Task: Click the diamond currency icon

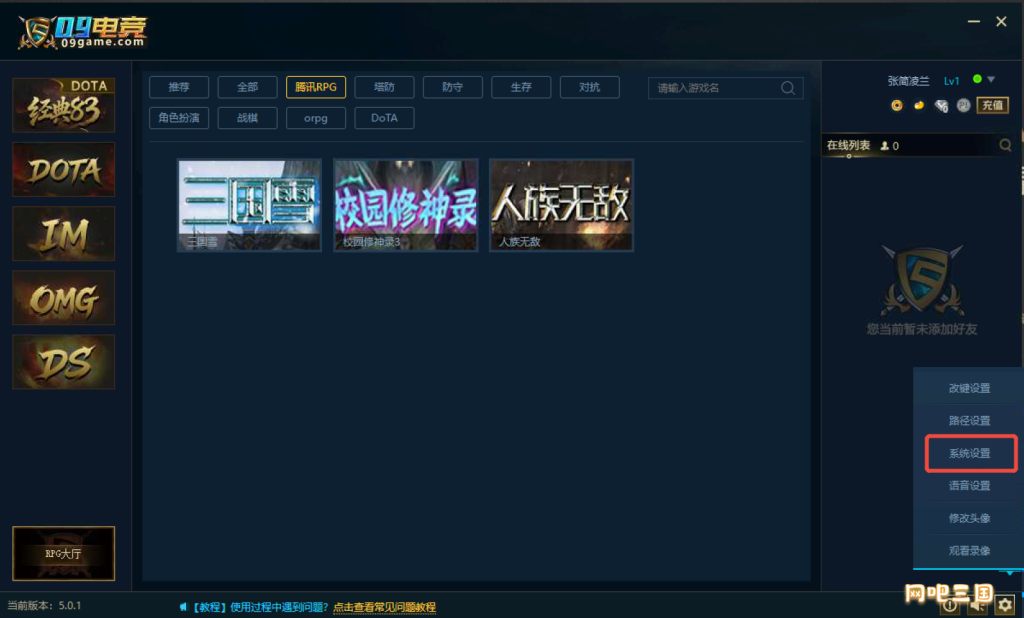Action: [x=941, y=105]
